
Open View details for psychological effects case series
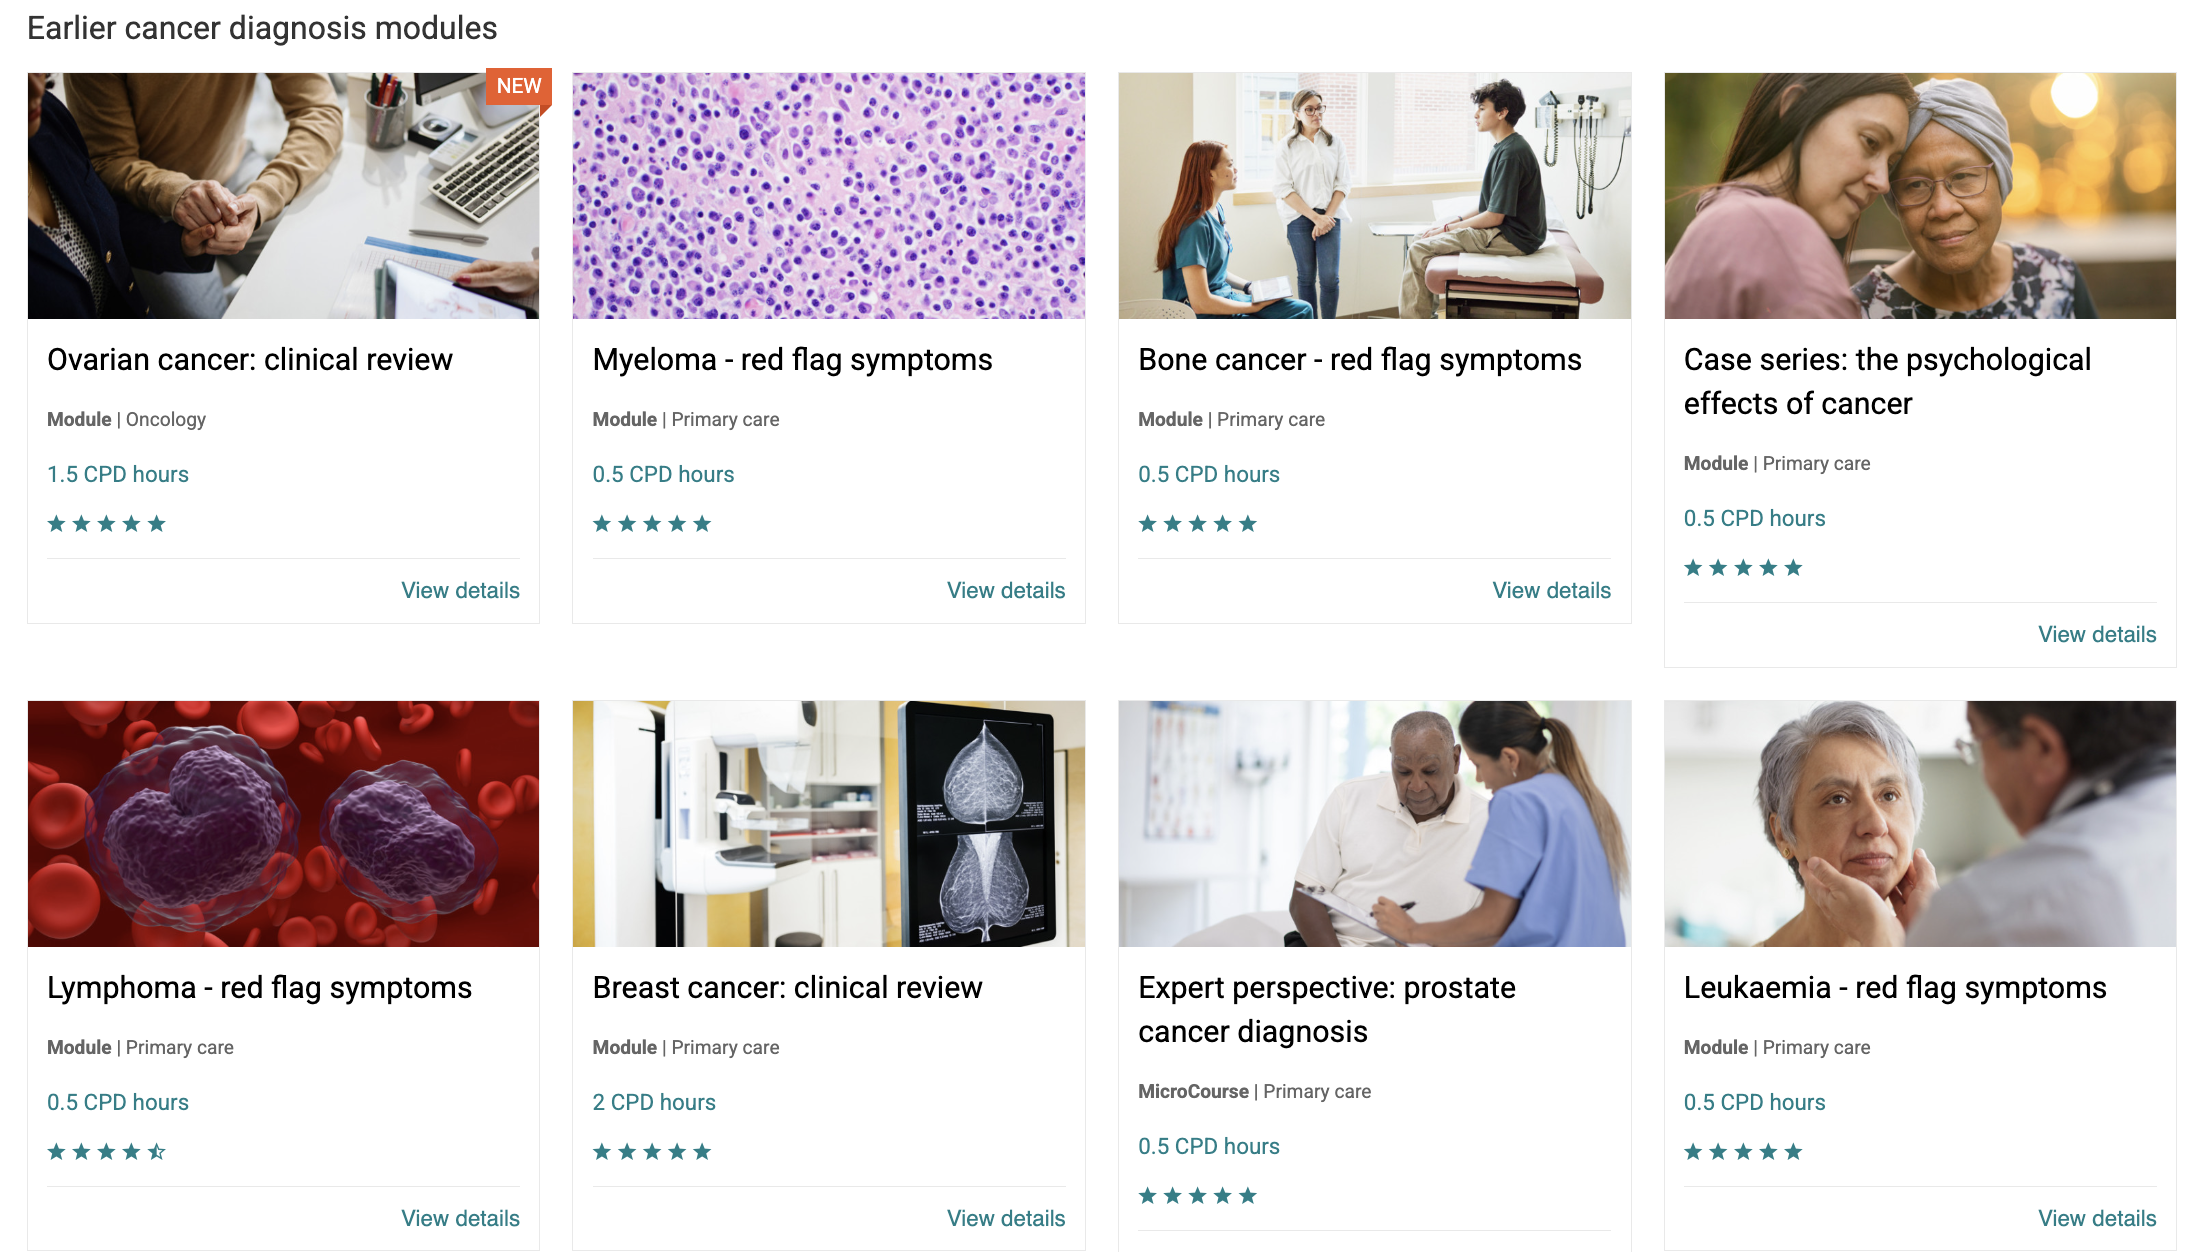click(2097, 635)
